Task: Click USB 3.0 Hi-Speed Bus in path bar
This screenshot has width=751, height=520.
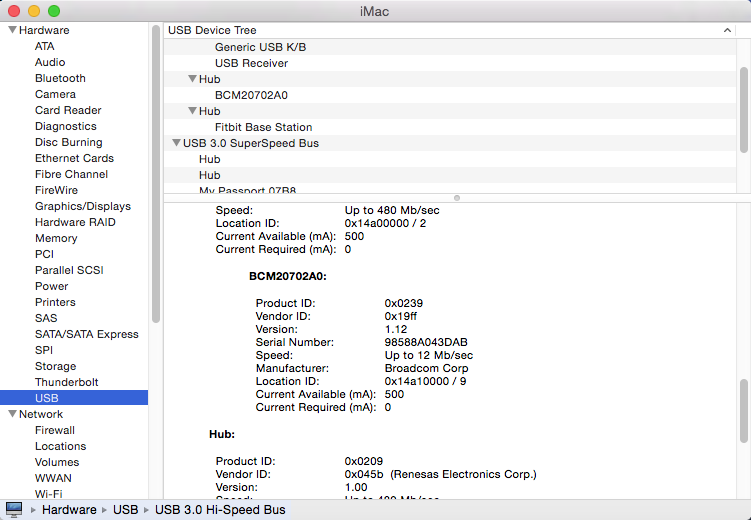Action: click(220, 509)
